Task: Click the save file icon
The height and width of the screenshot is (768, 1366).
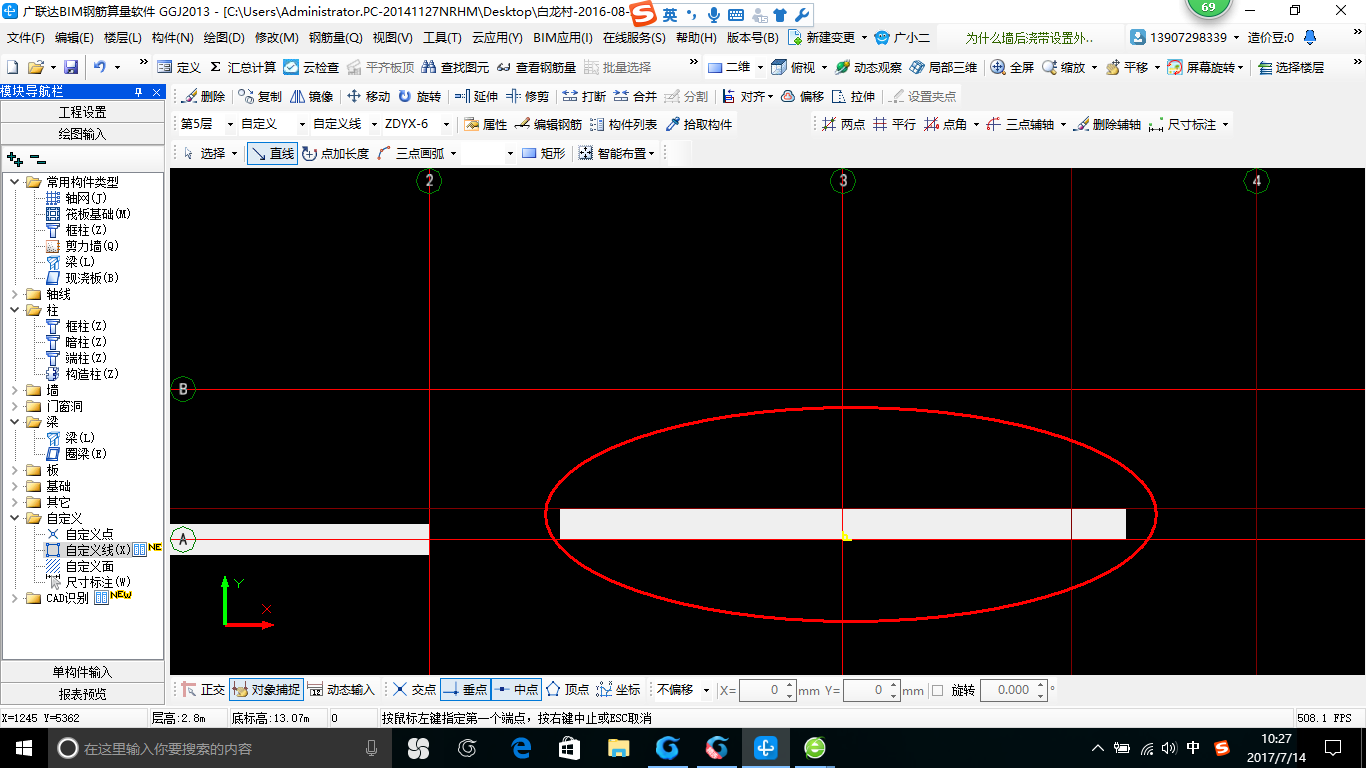Action: tap(71, 67)
